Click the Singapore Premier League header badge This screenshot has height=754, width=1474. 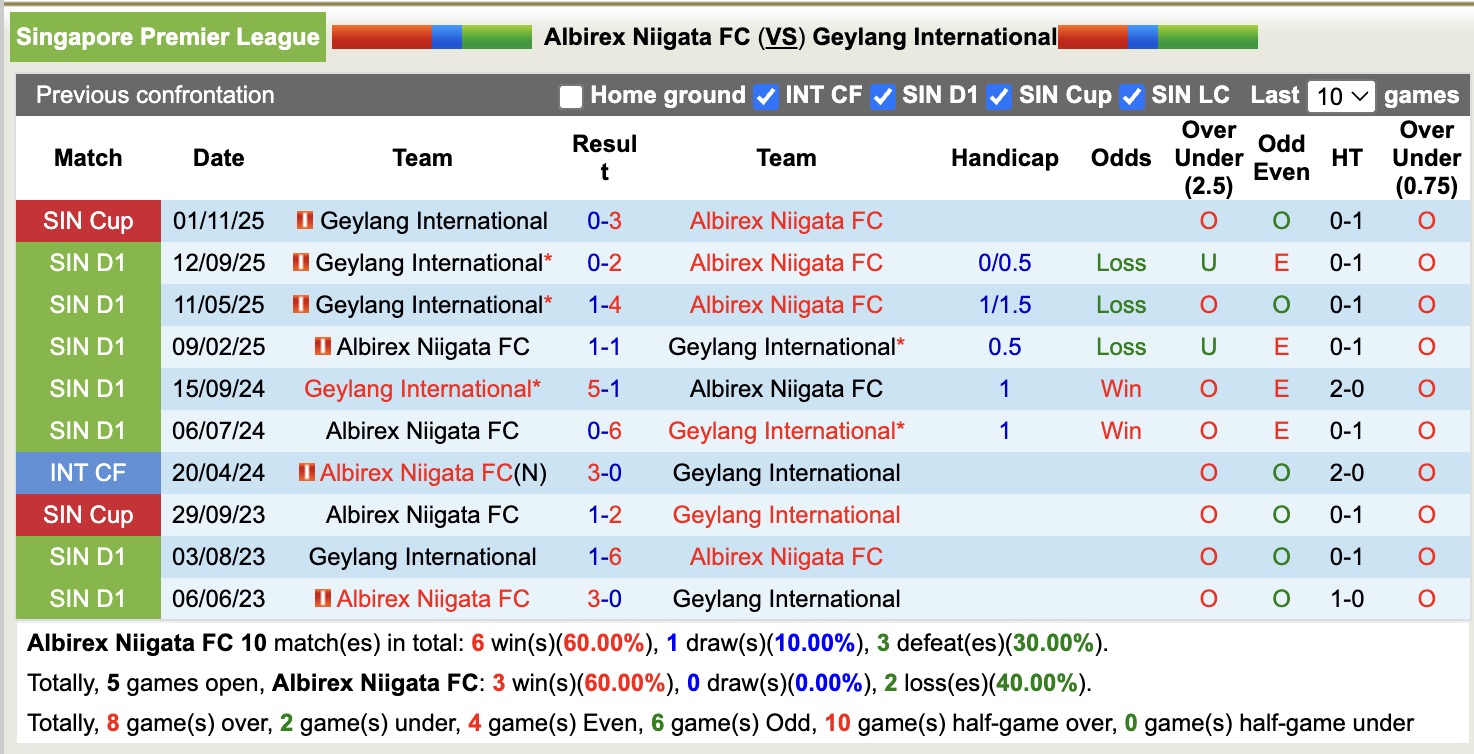coord(167,36)
